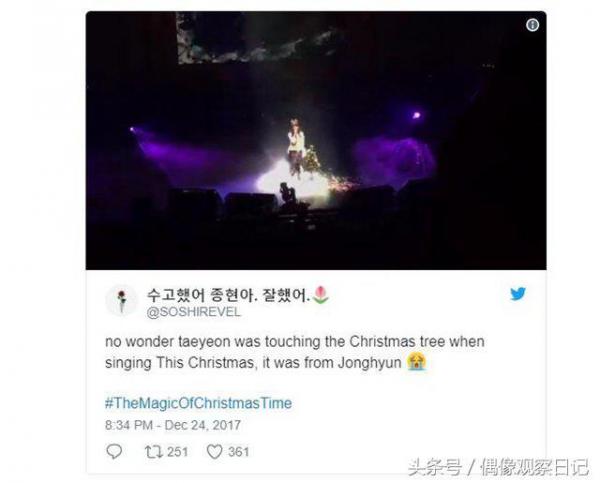Open the 8:34 PM - Dec 24, 2017 timestamp
The width and height of the screenshot is (600, 483).
(x=173, y=425)
